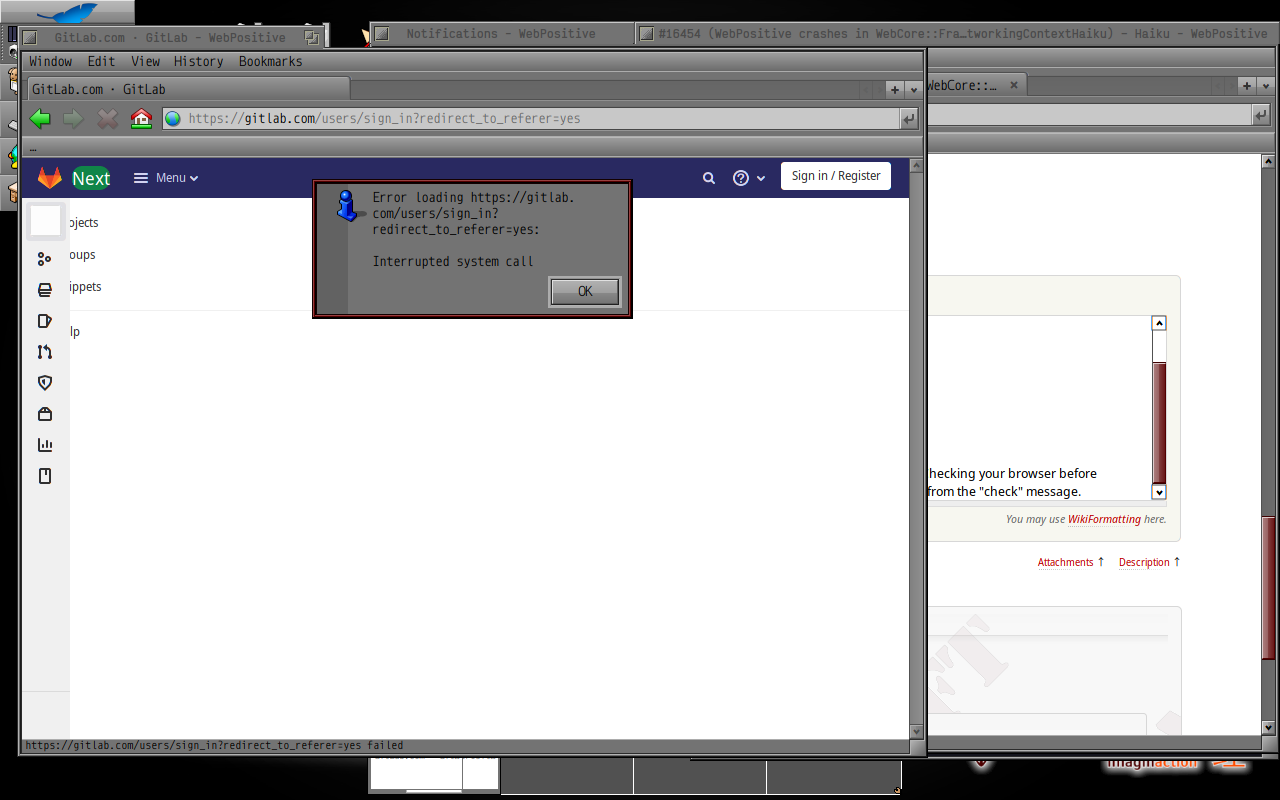Image resolution: width=1280 pixels, height=800 pixels.
Task: Go back with the green left arrow
Action: [40, 119]
